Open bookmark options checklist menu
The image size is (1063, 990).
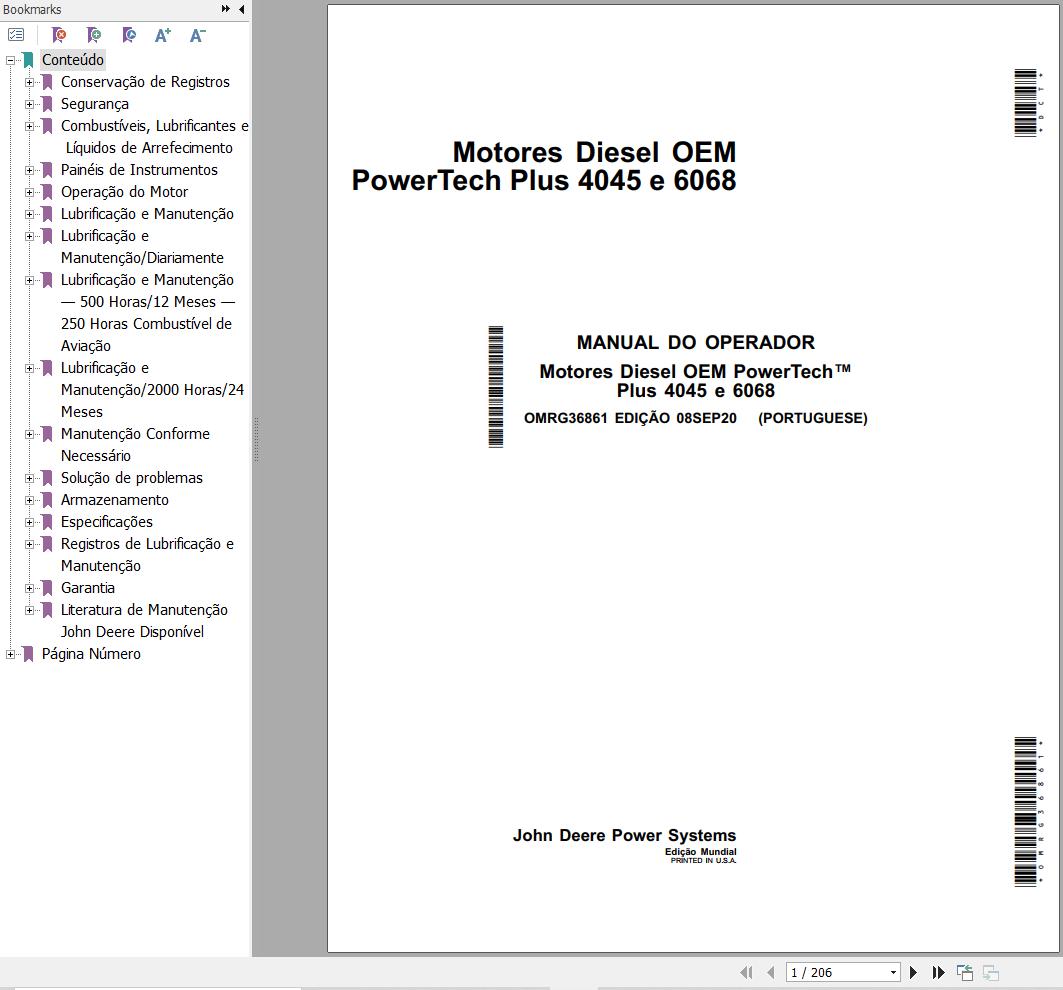(x=16, y=35)
